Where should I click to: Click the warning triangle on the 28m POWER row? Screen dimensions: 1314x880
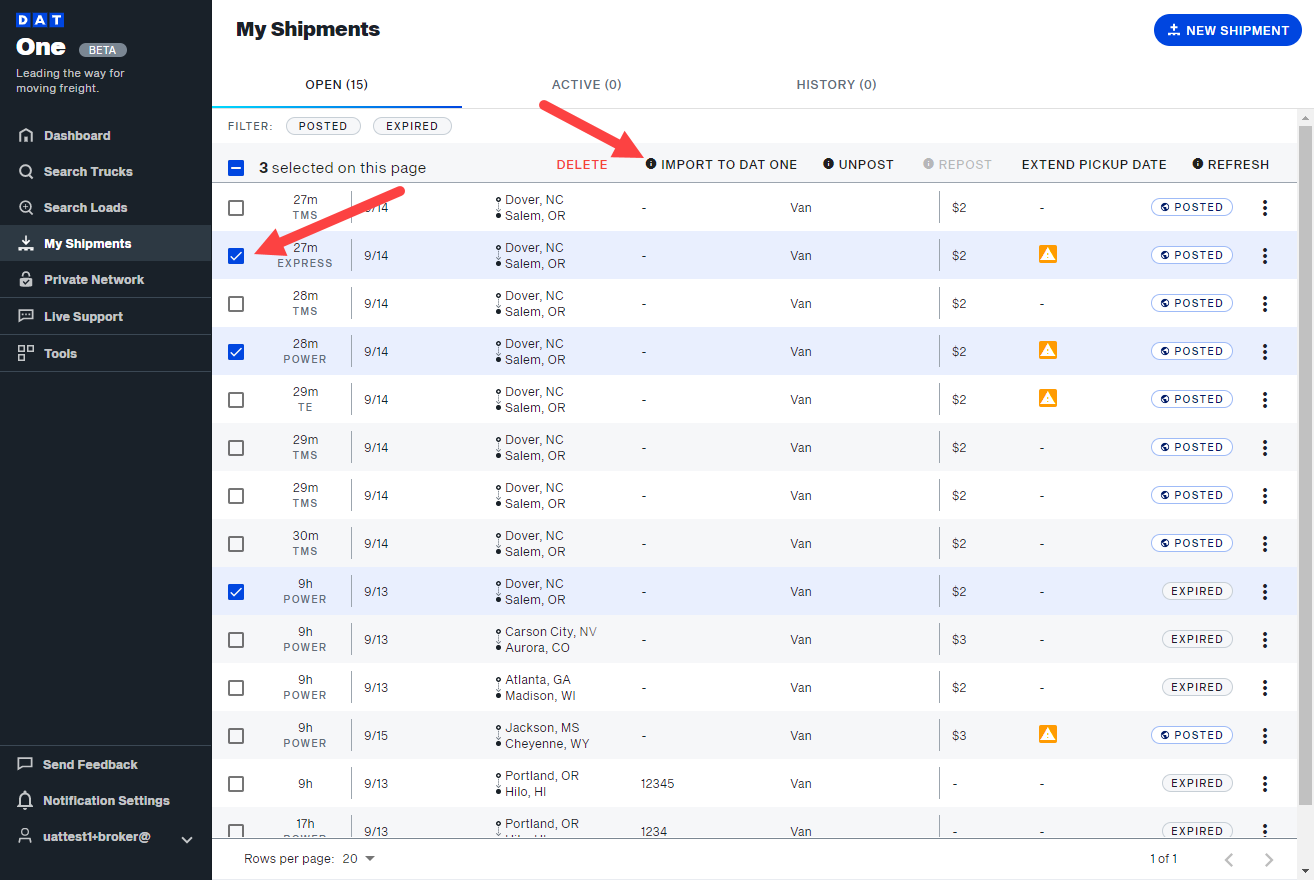pyautogui.click(x=1047, y=350)
